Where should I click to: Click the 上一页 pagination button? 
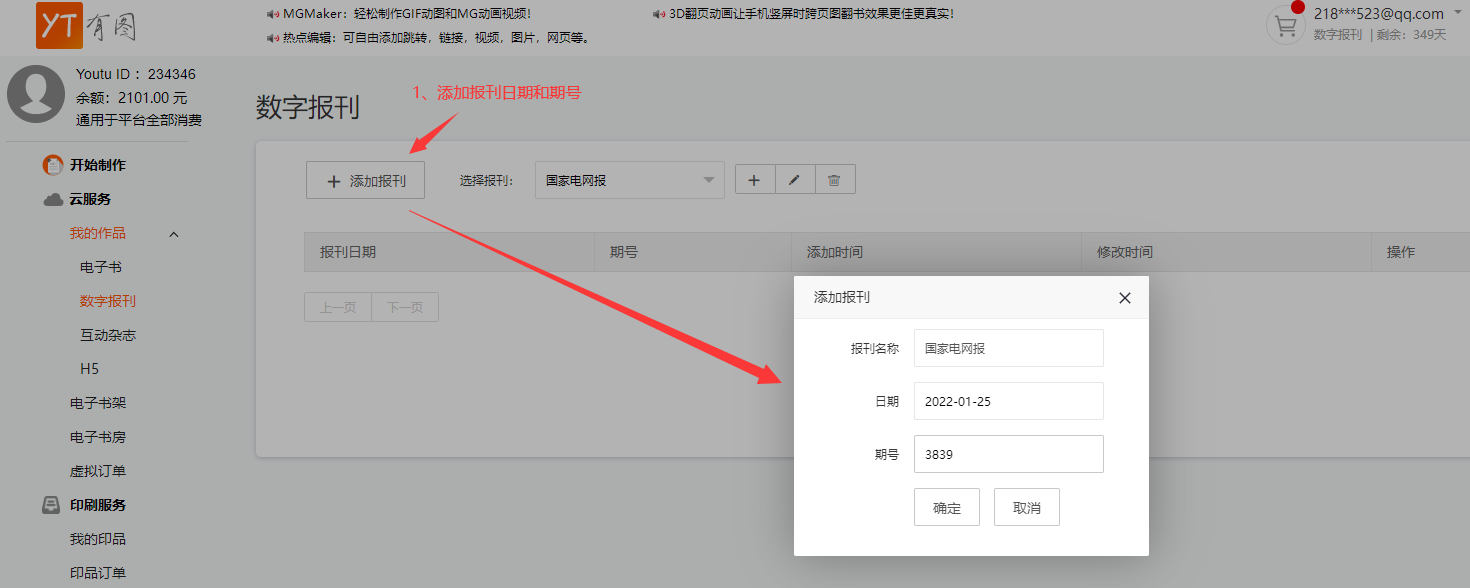point(338,307)
